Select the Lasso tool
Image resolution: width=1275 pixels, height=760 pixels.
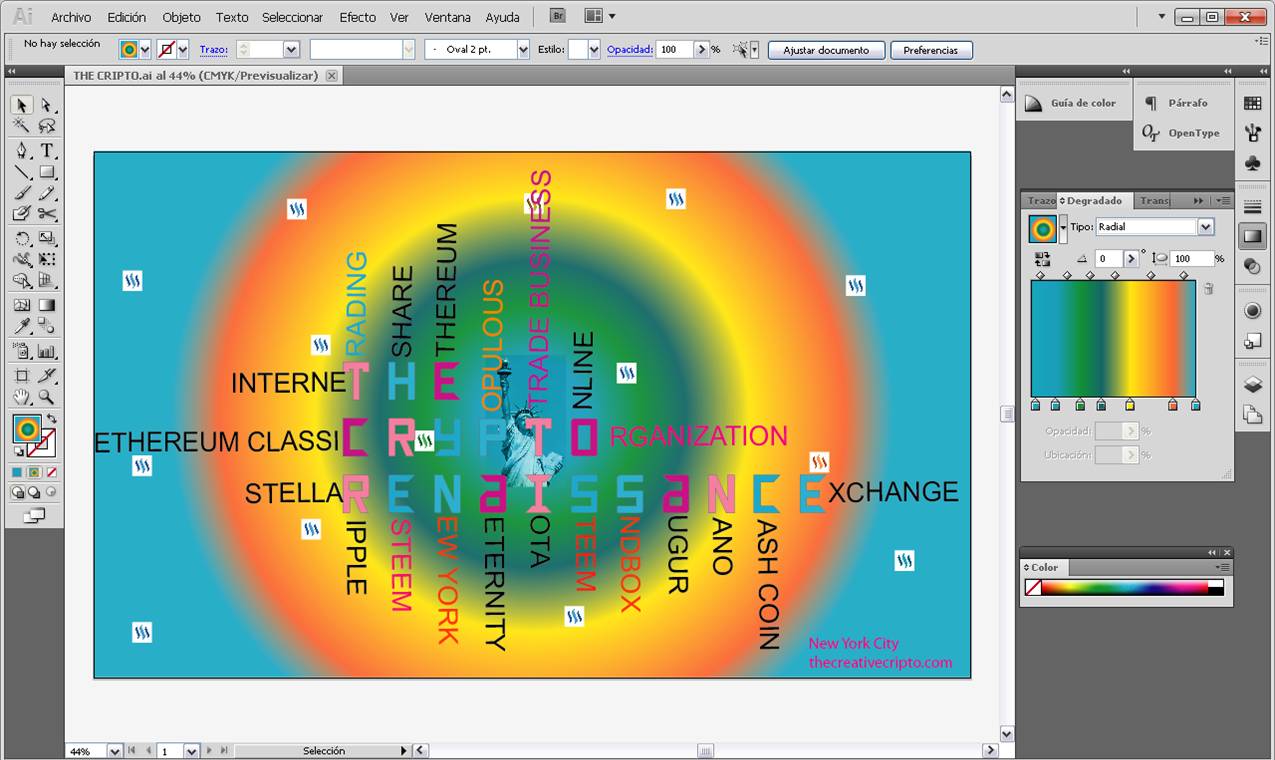pos(46,126)
